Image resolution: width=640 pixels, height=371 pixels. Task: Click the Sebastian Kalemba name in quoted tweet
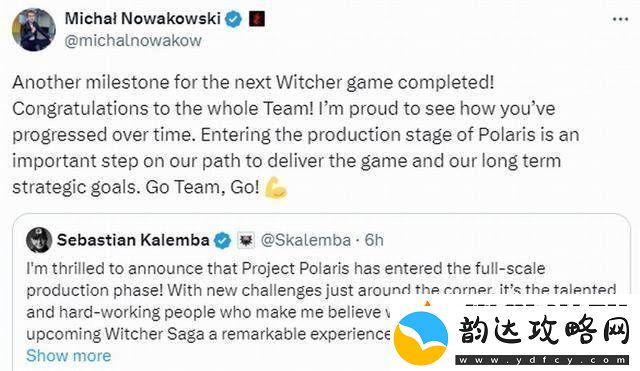tap(133, 240)
